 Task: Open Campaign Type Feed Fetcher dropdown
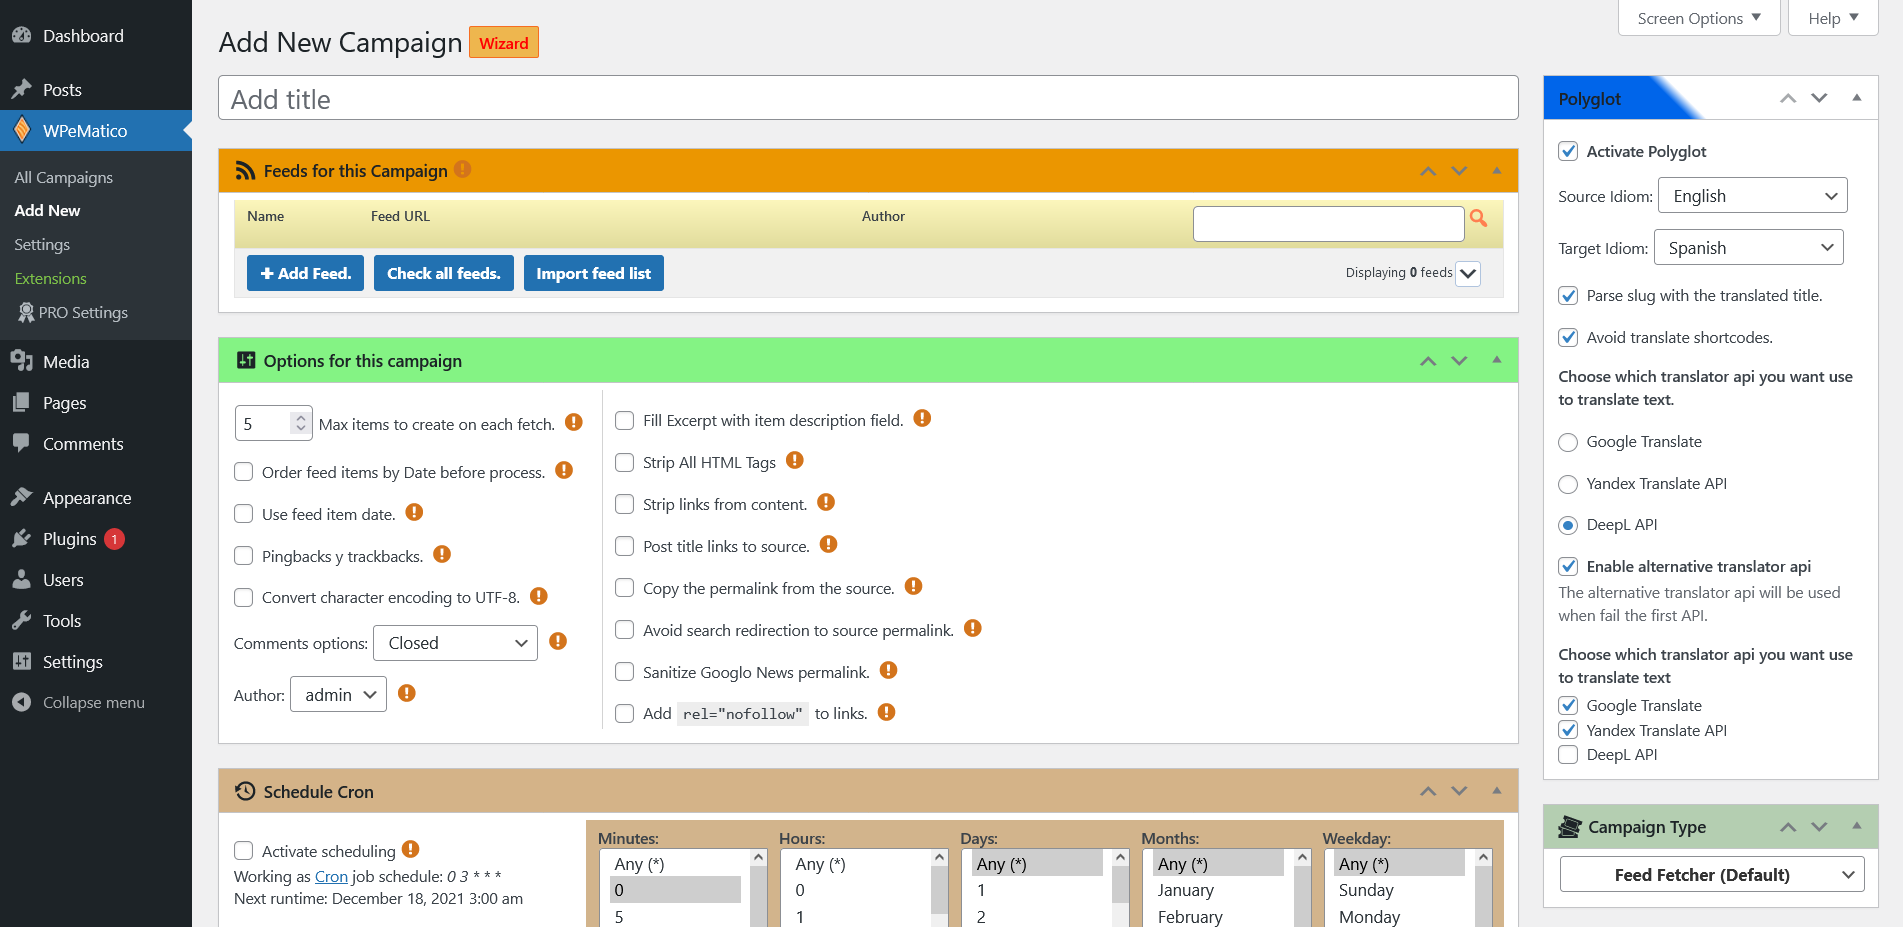(1712, 875)
